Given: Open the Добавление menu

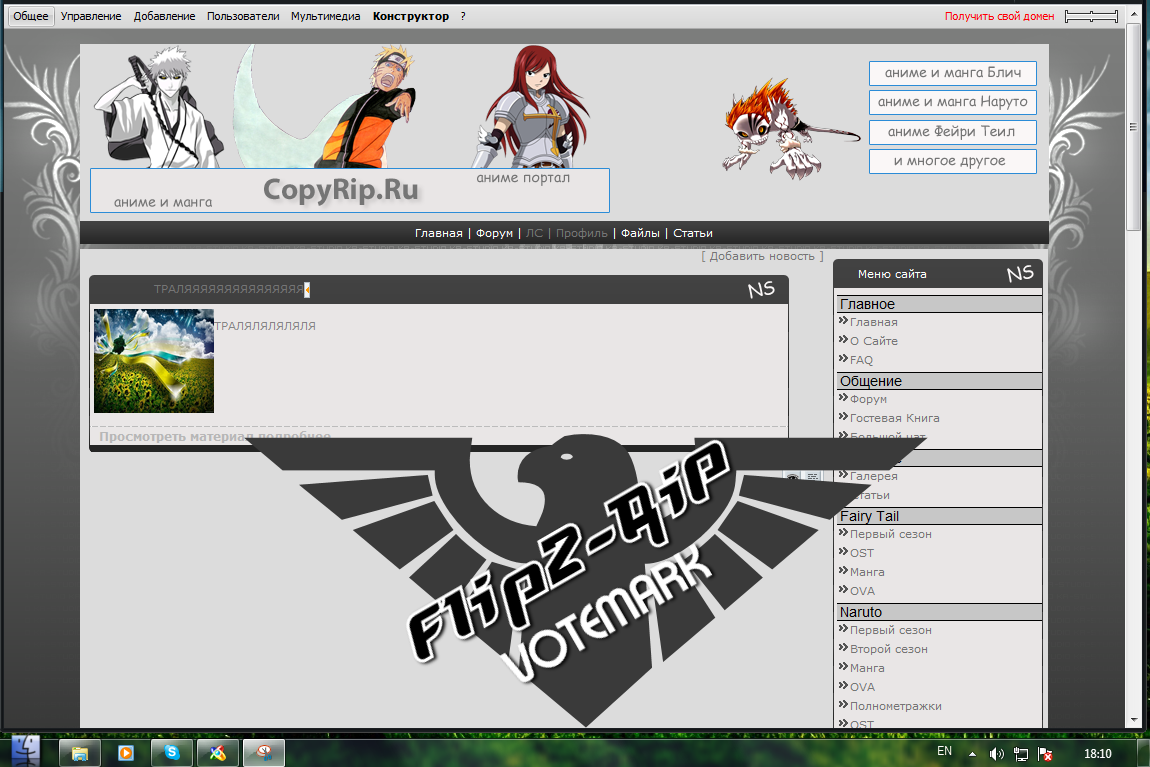Looking at the screenshot, I should click(x=164, y=16).
